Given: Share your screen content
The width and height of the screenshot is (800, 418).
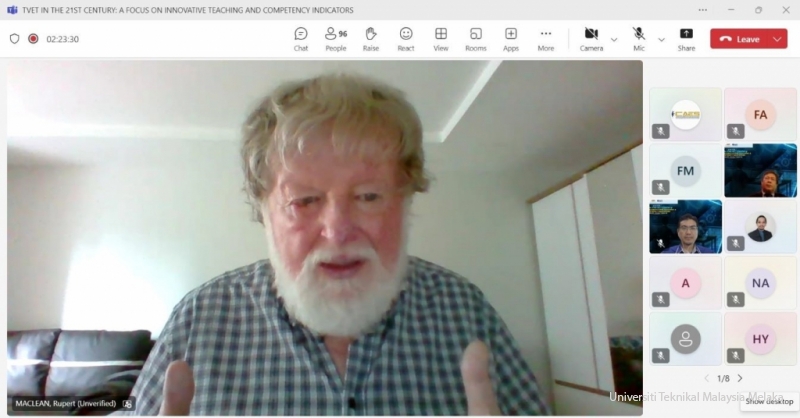Looking at the screenshot, I should coord(686,38).
